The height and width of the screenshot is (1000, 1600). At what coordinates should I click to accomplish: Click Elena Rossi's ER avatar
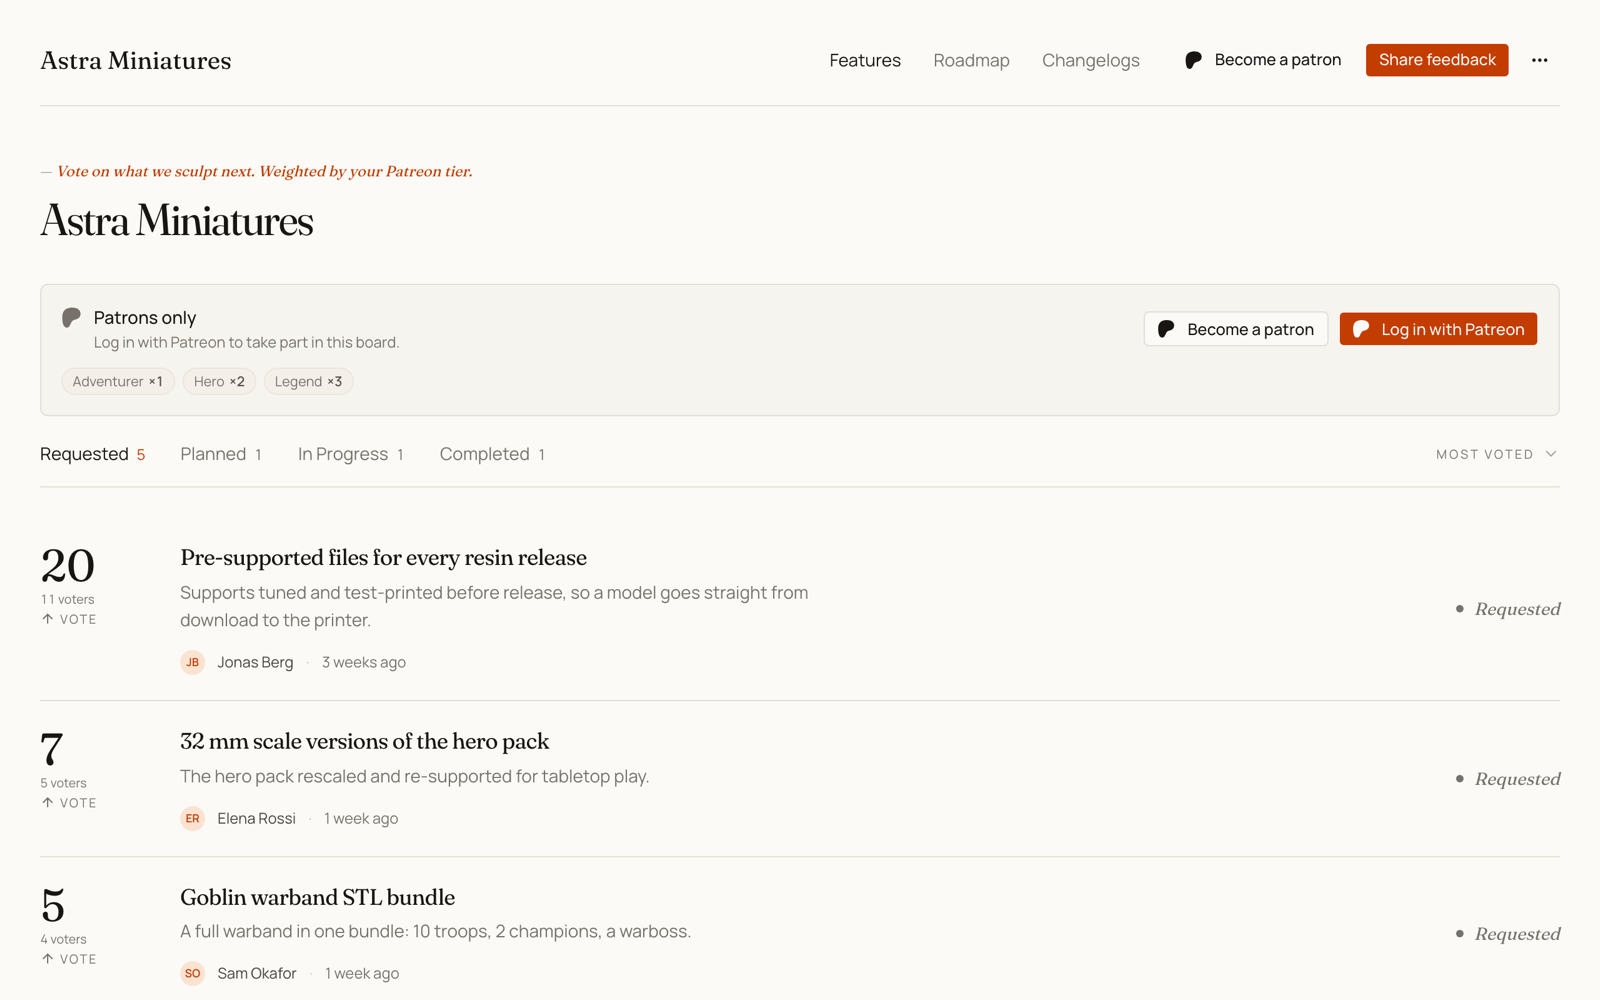click(x=193, y=818)
